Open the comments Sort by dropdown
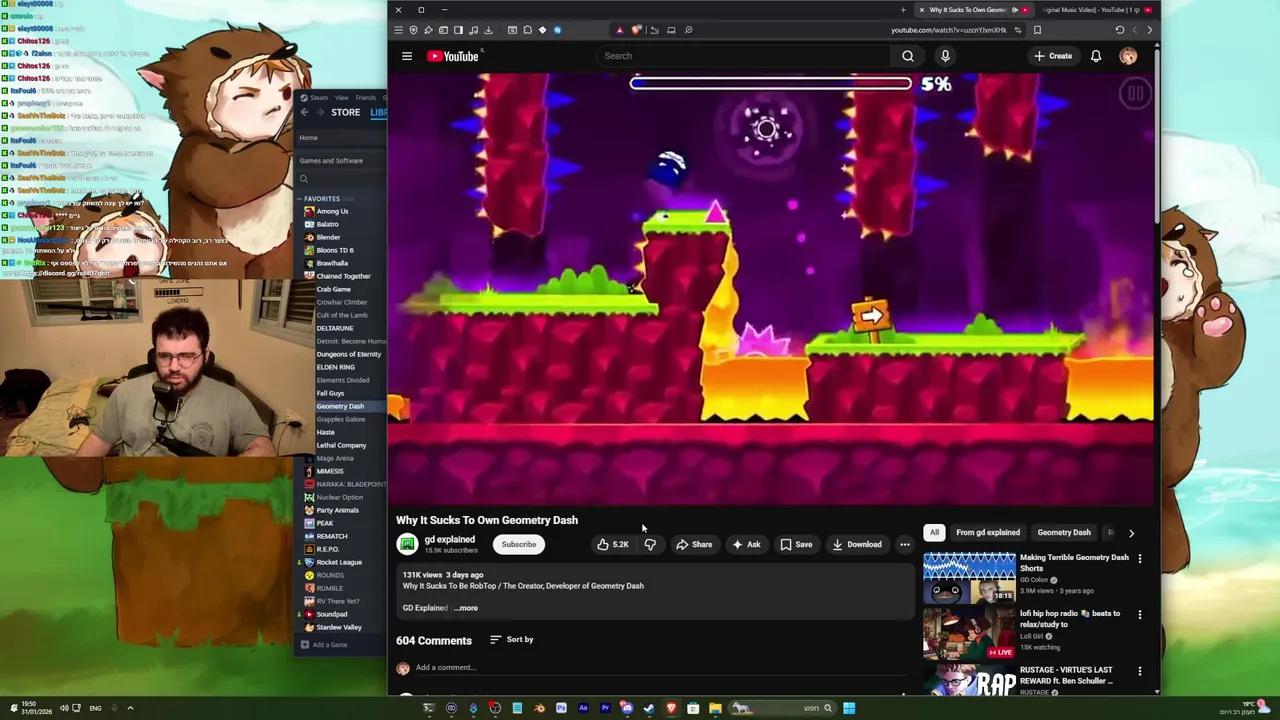Viewport: 1280px width, 720px height. (x=511, y=639)
